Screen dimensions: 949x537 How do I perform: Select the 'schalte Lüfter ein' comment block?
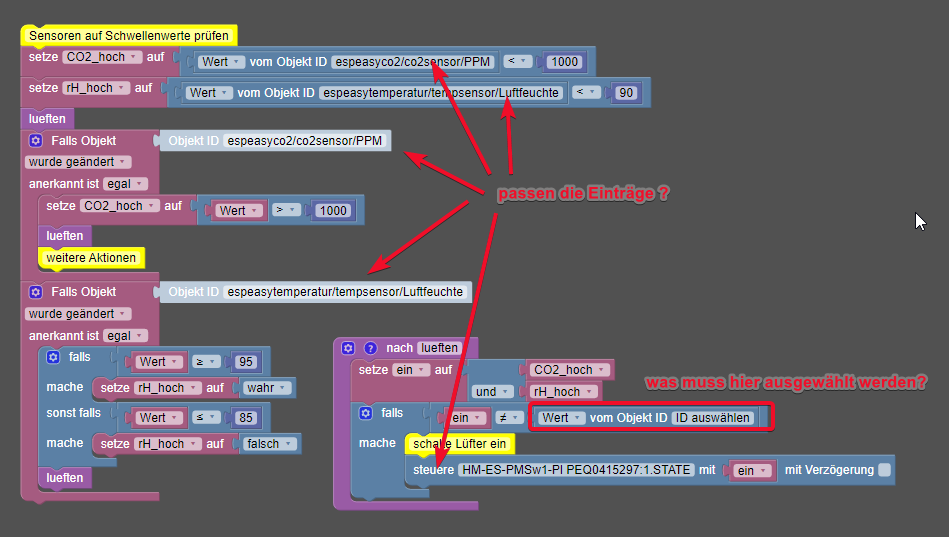[x=459, y=444]
